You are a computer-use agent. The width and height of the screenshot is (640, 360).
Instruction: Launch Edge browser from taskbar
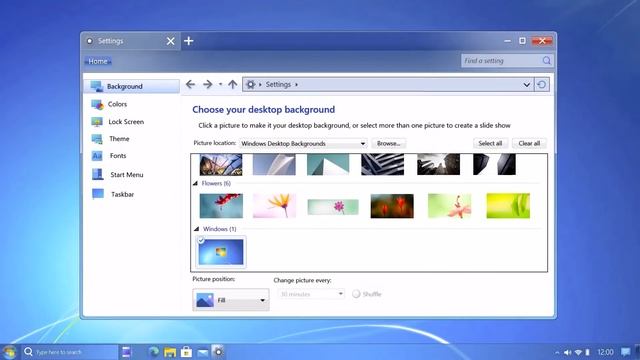coord(154,351)
